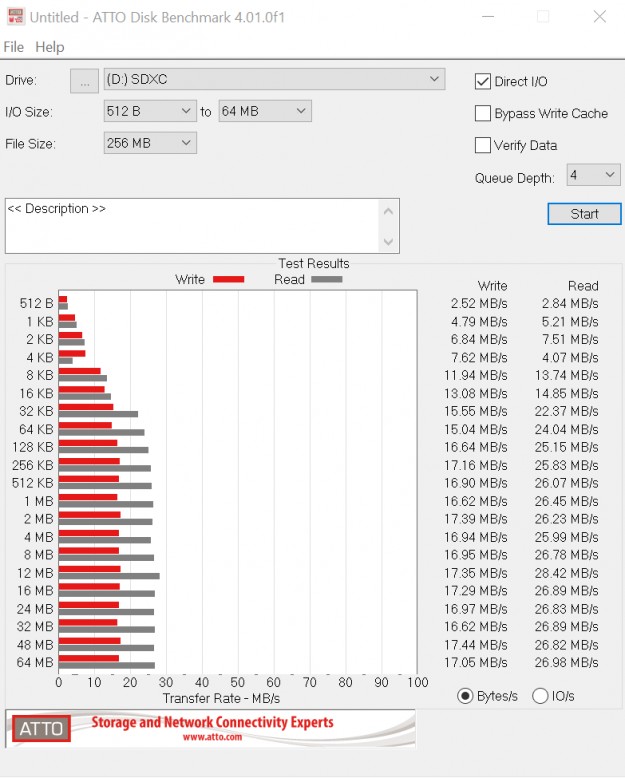The image size is (625, 778).
Task: Click the gray Read legend swatch
Action: point(326,280)
